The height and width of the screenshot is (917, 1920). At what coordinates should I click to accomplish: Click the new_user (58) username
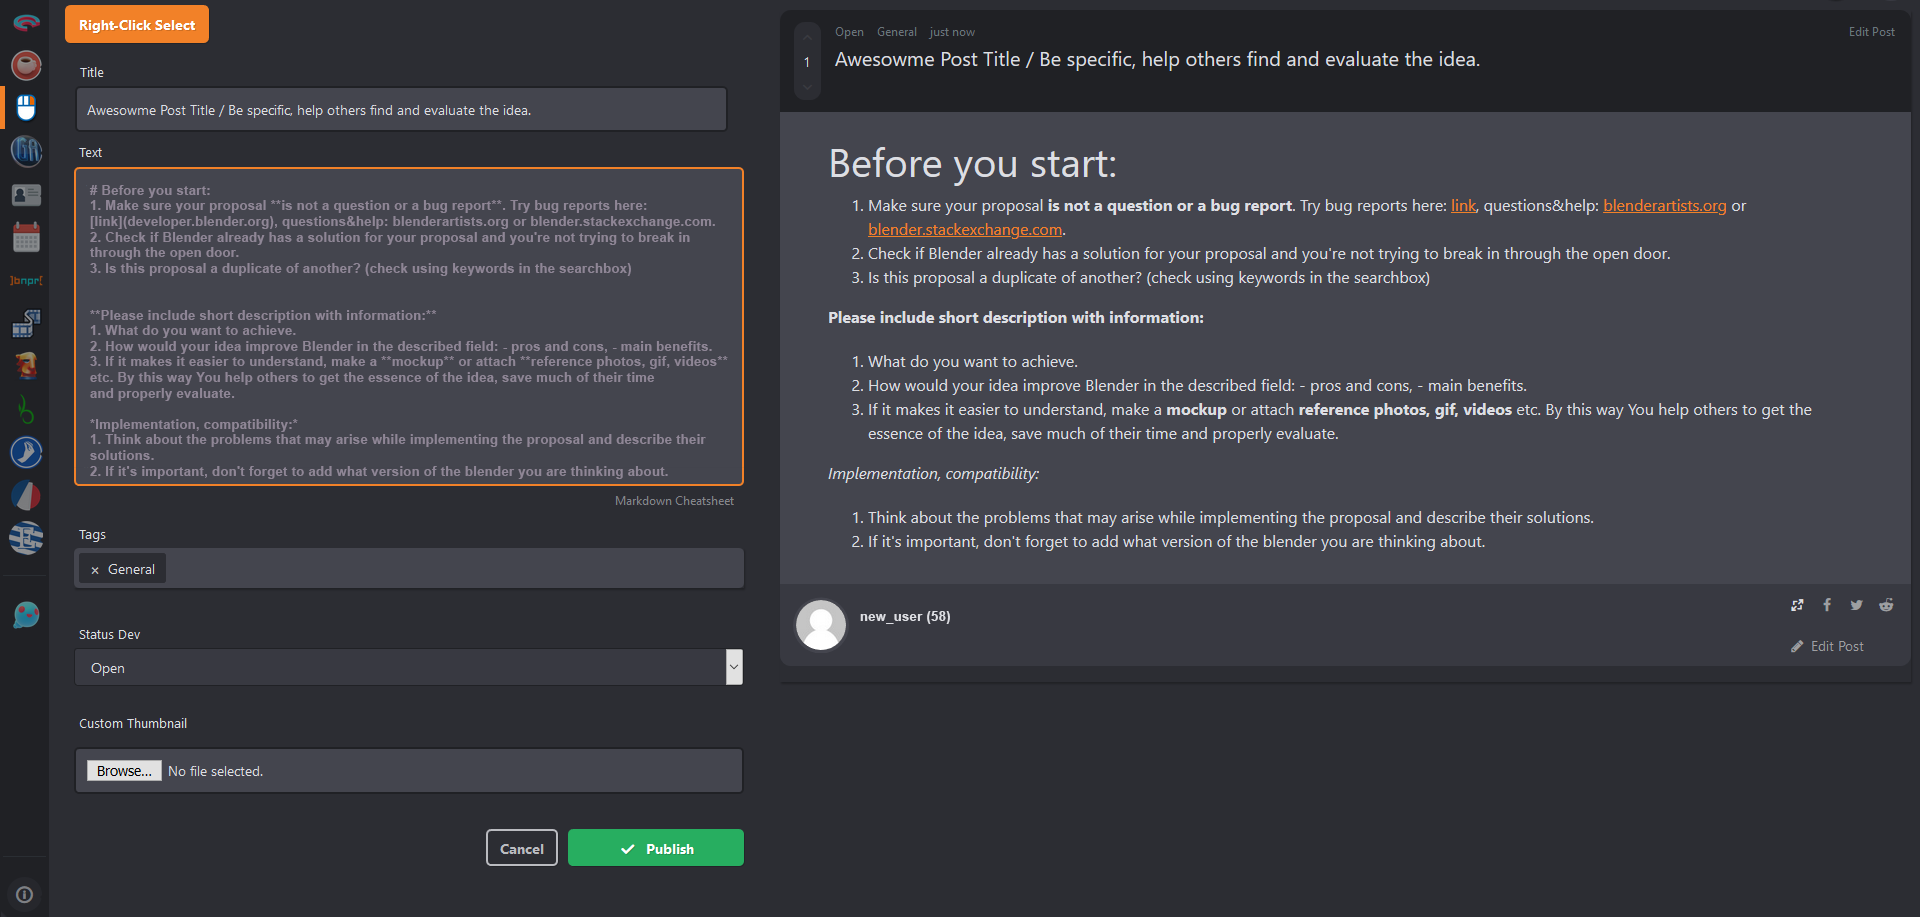coord(905,616)
